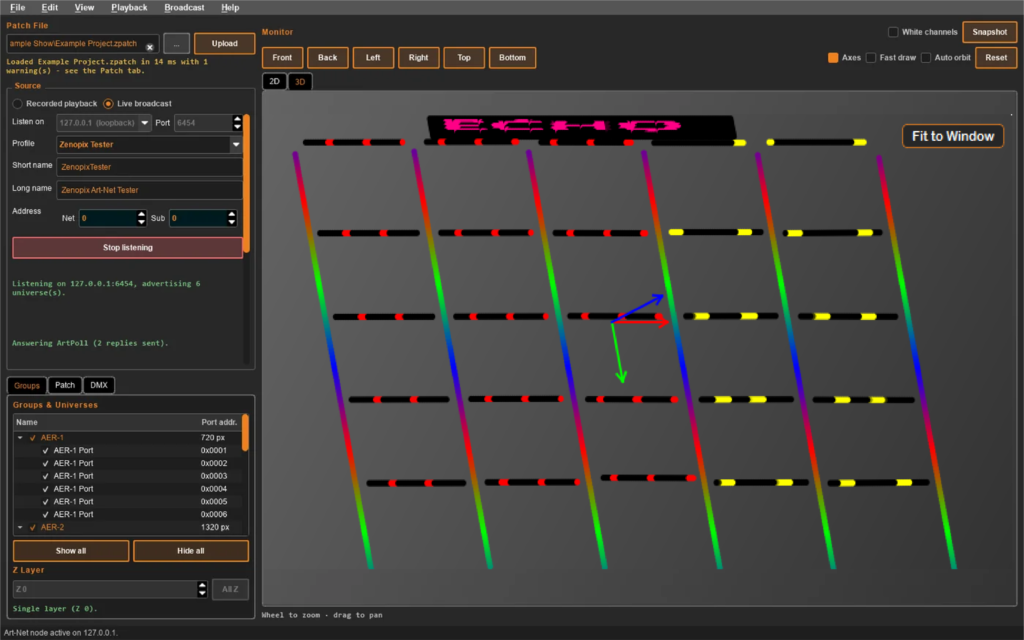1024x640 pixels.
Task: Switch to the Groups tab
Action: 27,385
